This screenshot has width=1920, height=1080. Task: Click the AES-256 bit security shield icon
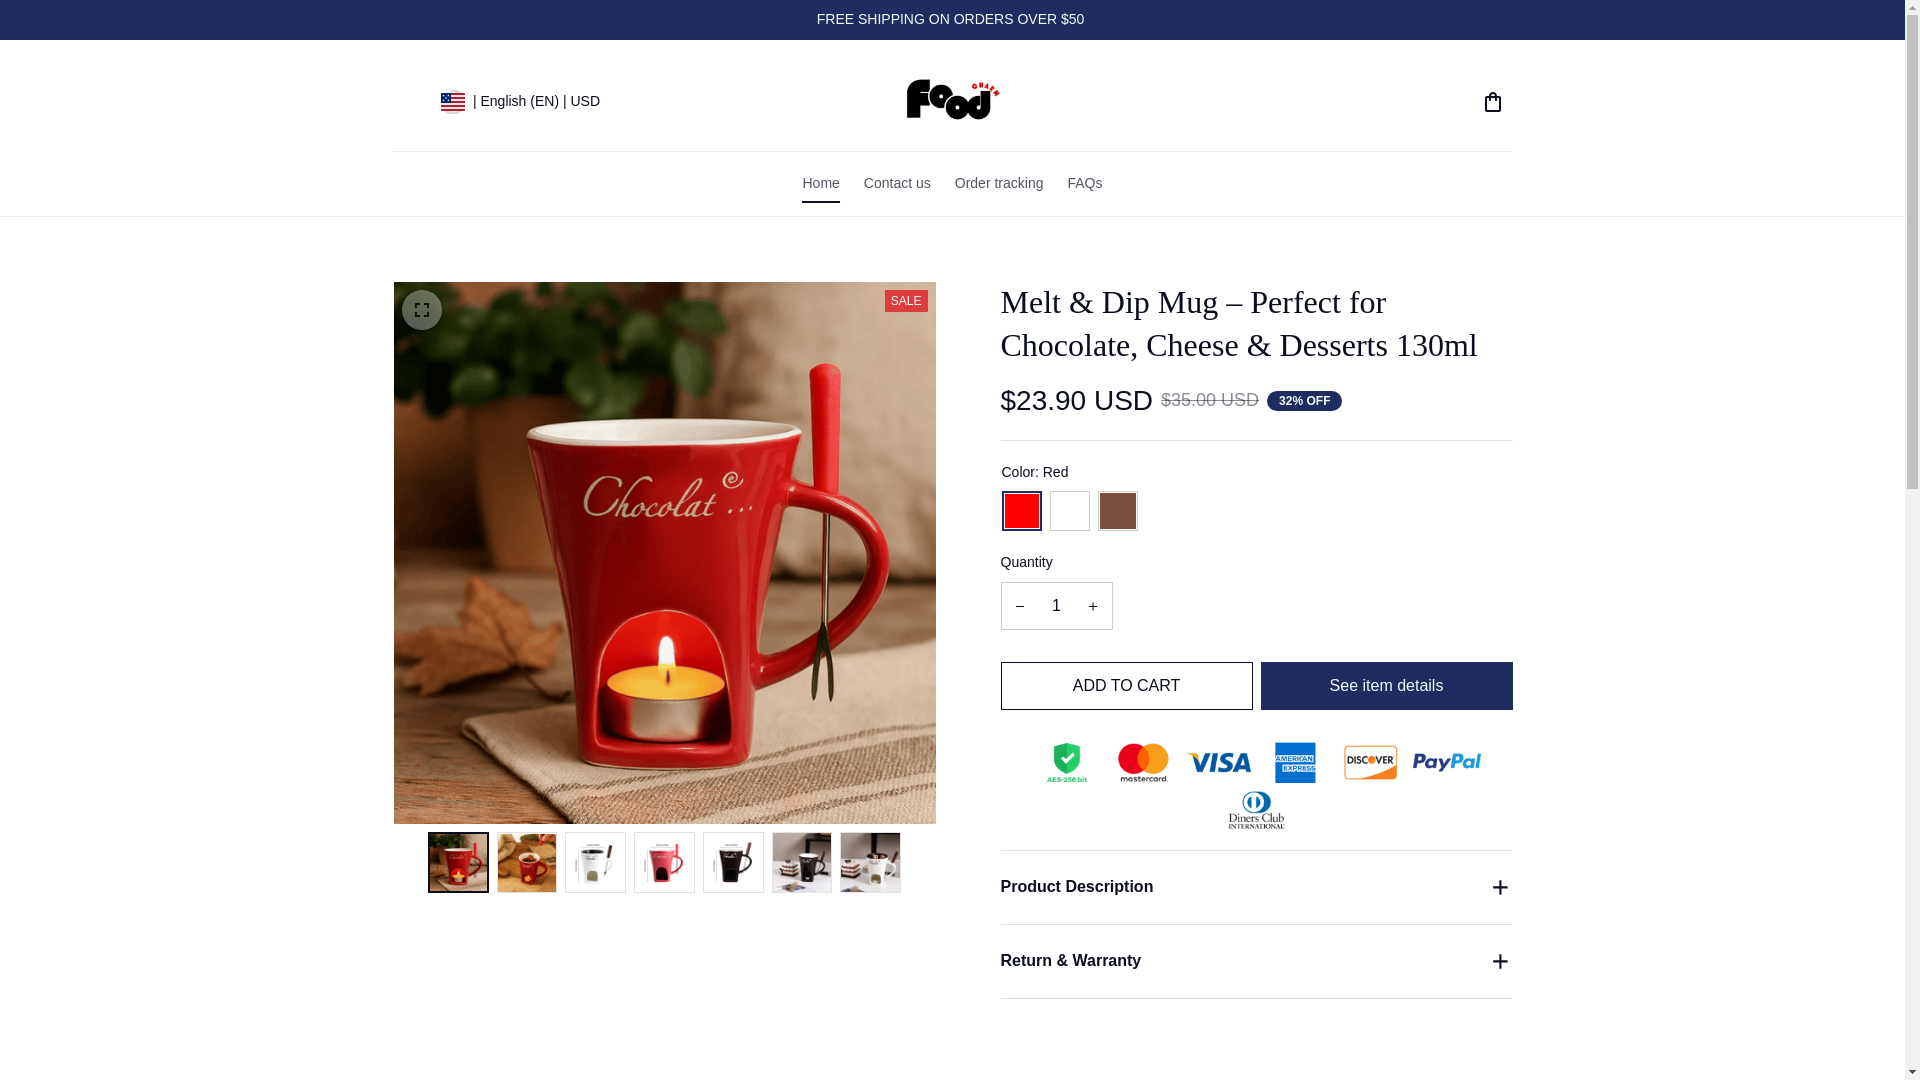coord(1067,763)
